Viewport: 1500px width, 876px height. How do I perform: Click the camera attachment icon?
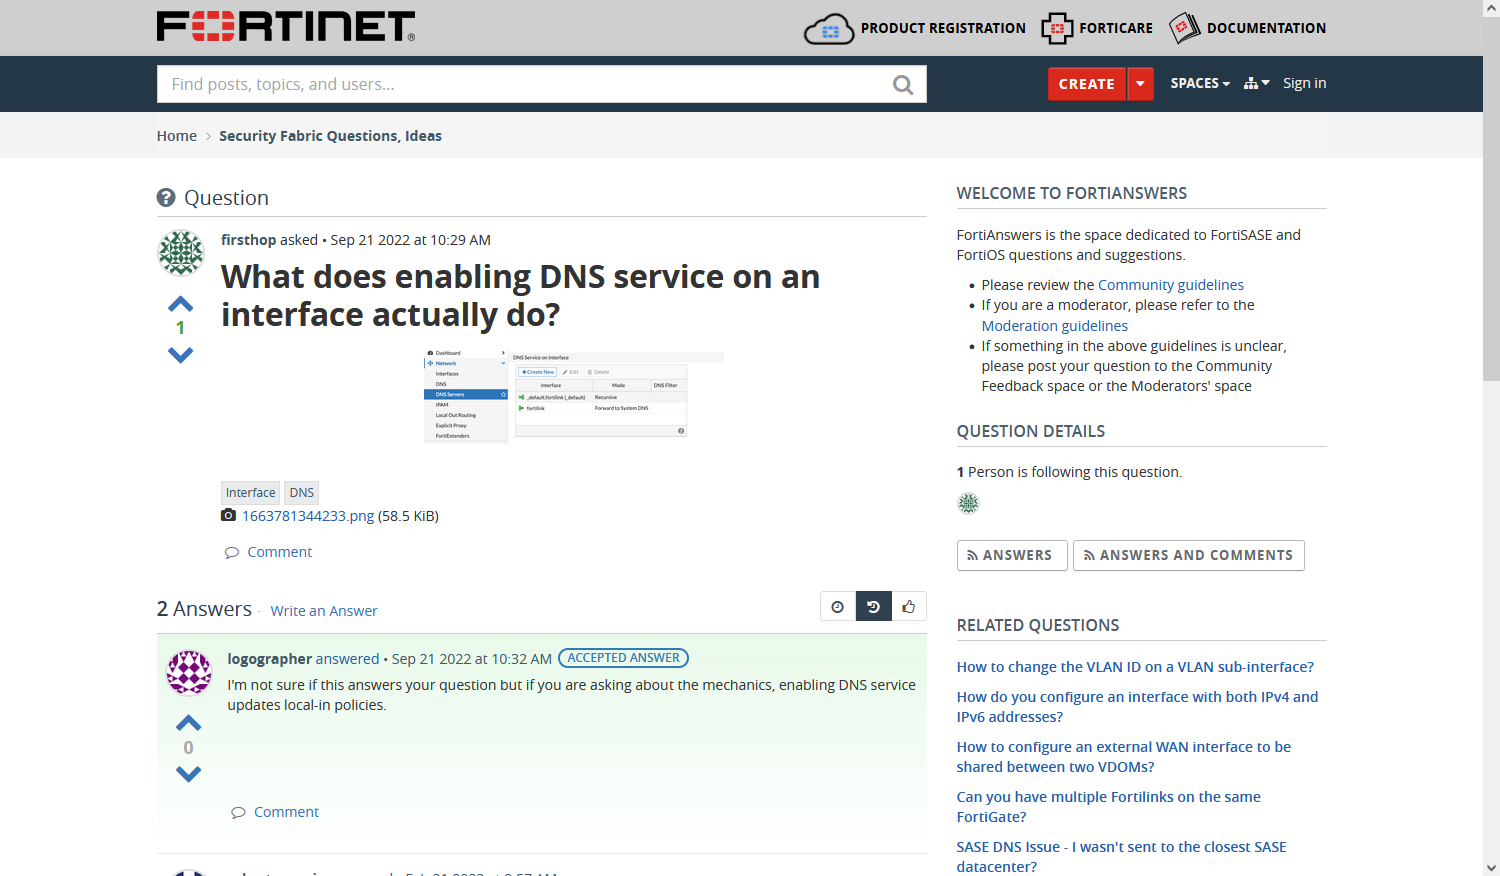point(229,515)
